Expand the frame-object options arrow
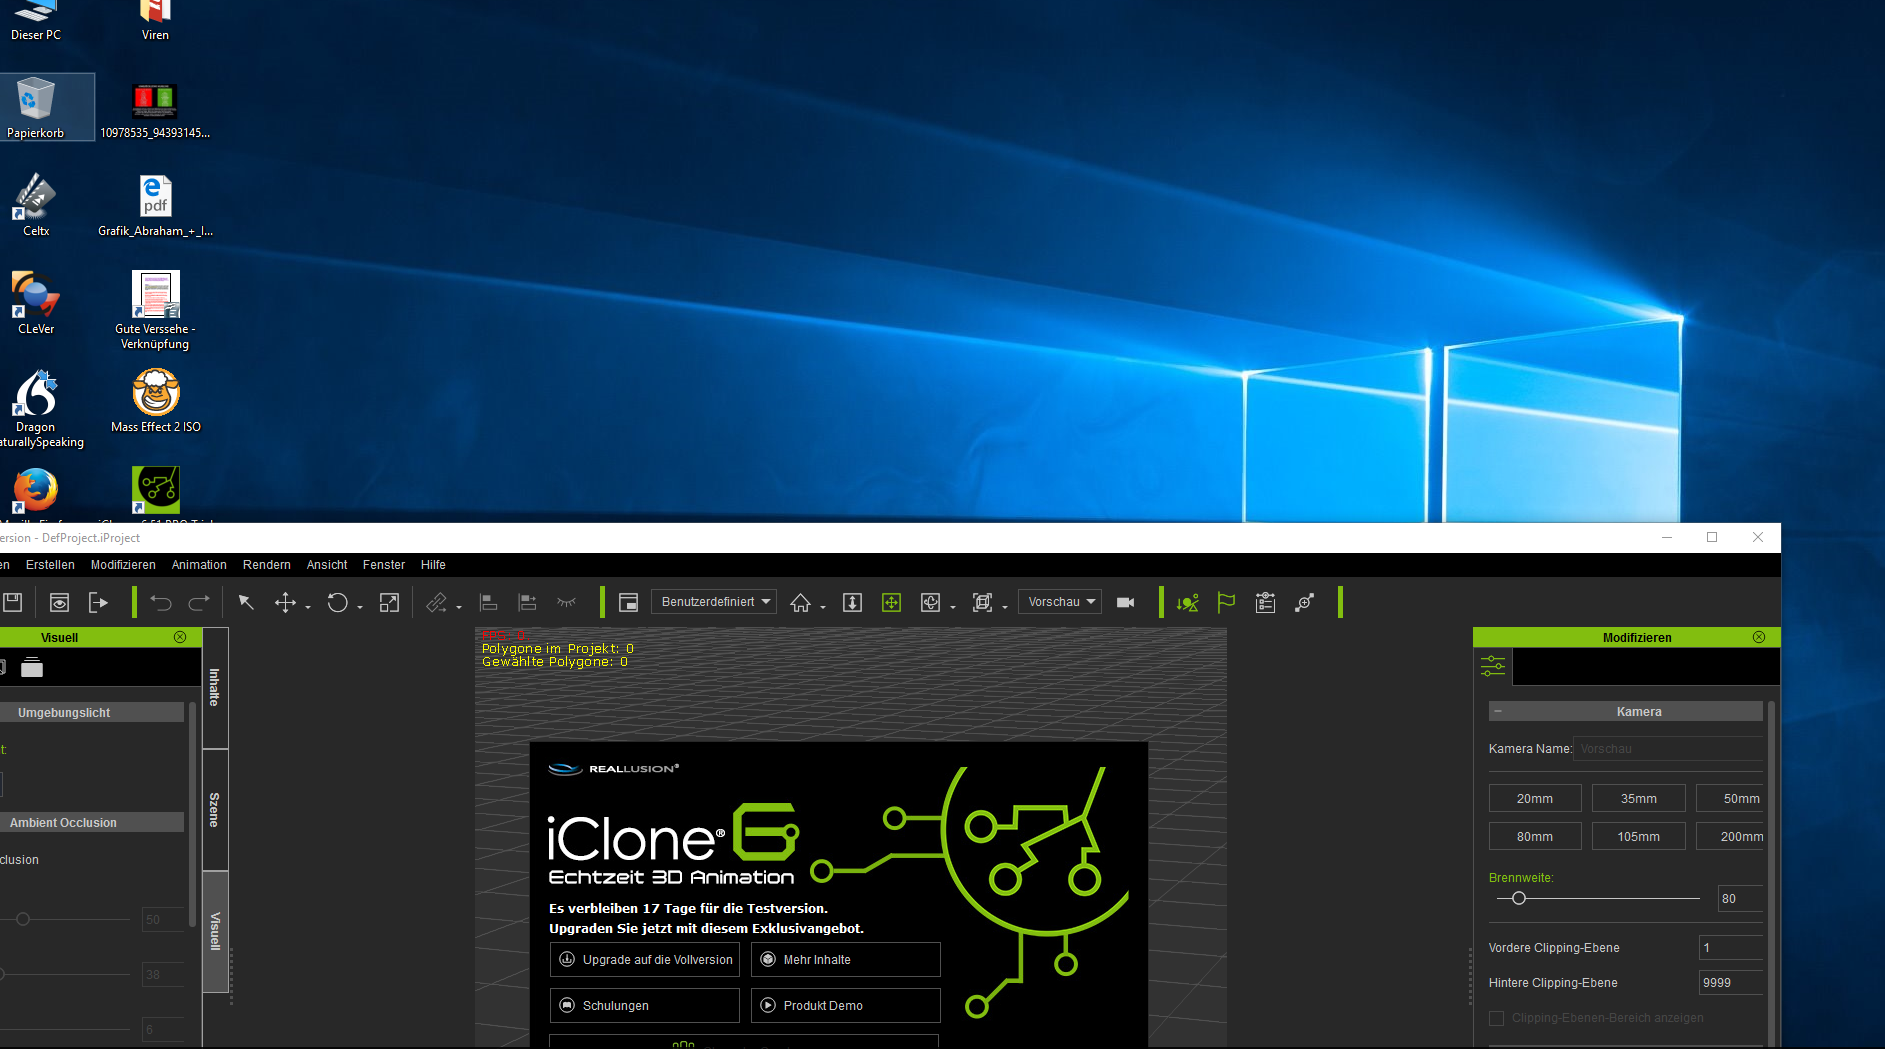 [1005, 607]
